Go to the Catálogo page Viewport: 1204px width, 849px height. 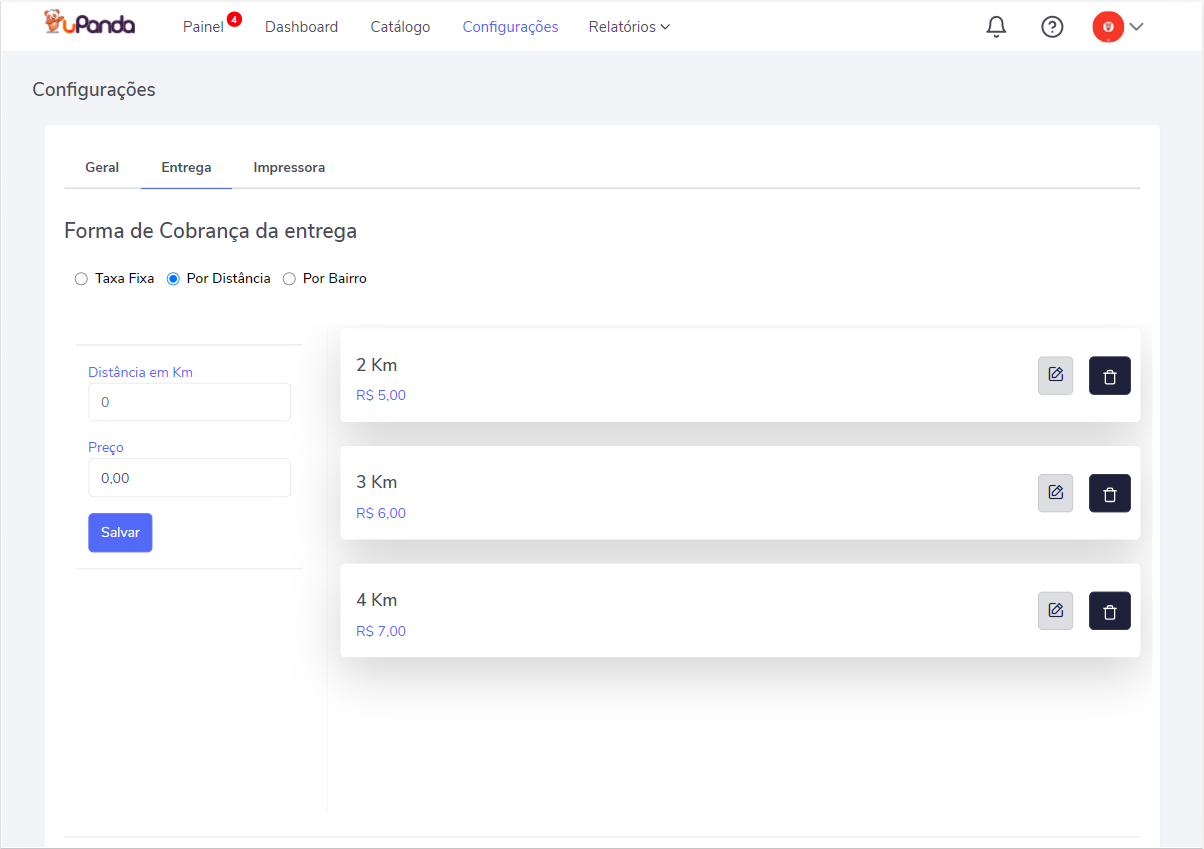click(x=400, y=27)
